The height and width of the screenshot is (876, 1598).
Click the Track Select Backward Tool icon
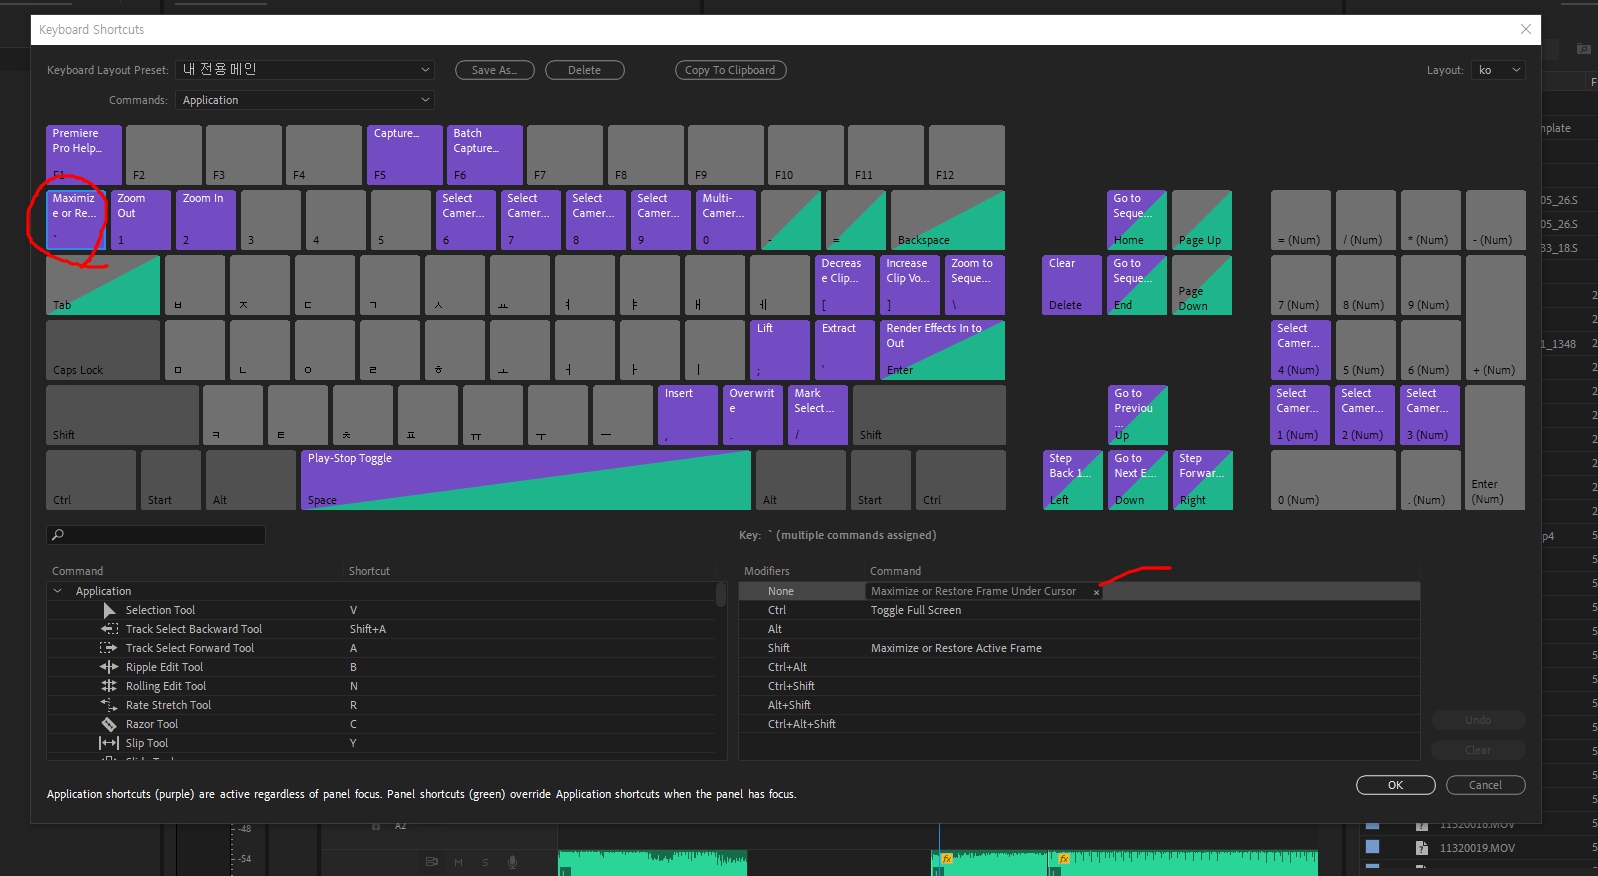109,629
